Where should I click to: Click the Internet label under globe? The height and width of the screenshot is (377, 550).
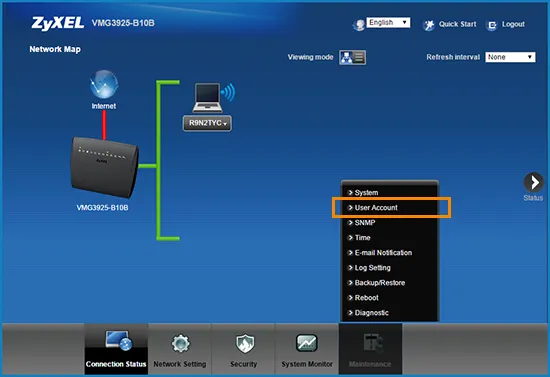104,106
